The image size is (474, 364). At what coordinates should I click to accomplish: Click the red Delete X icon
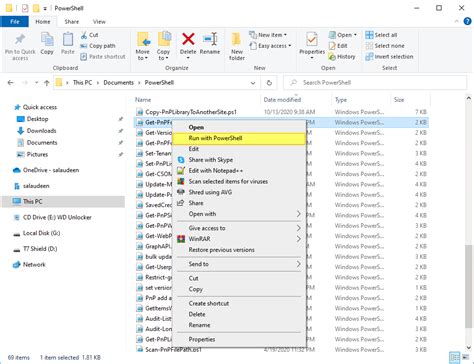188,39
